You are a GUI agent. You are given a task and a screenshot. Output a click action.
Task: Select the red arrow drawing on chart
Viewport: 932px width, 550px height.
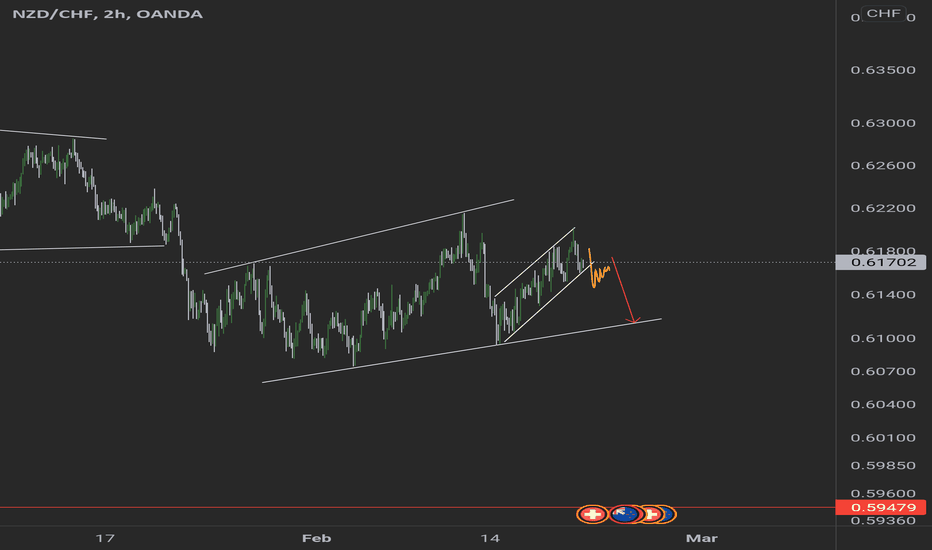[623, 291]
